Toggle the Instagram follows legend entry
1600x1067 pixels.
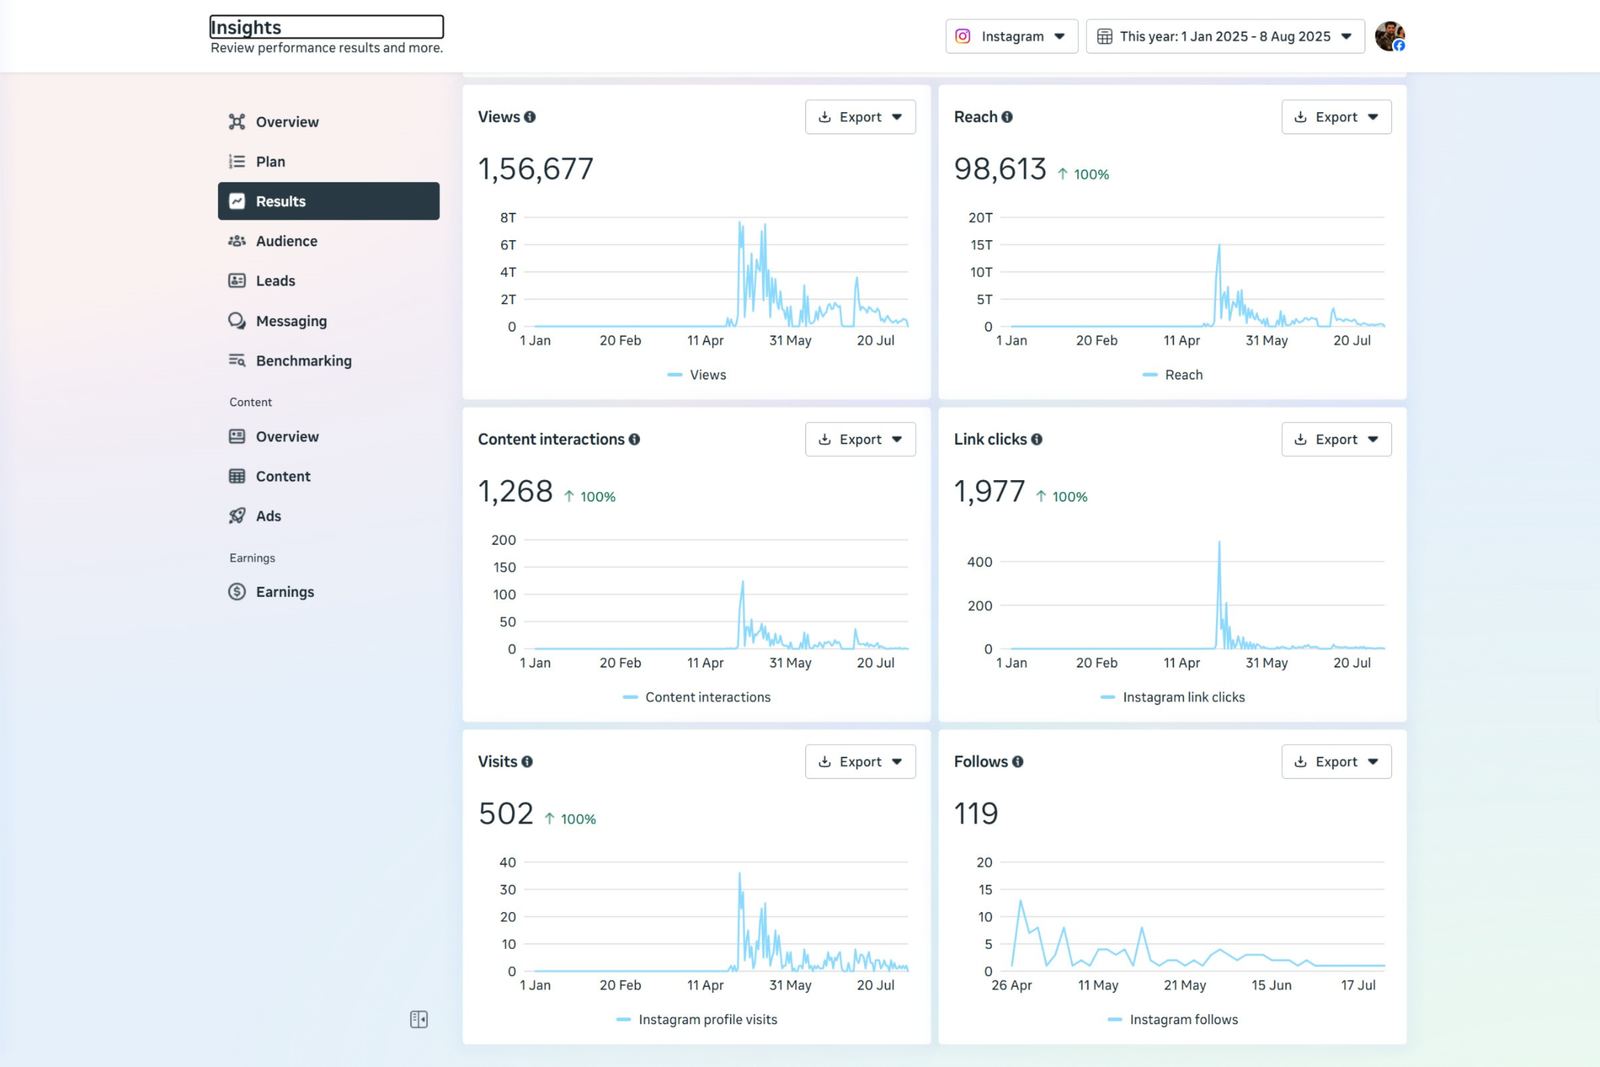pyautogui.click(x=1173, y=1020)
